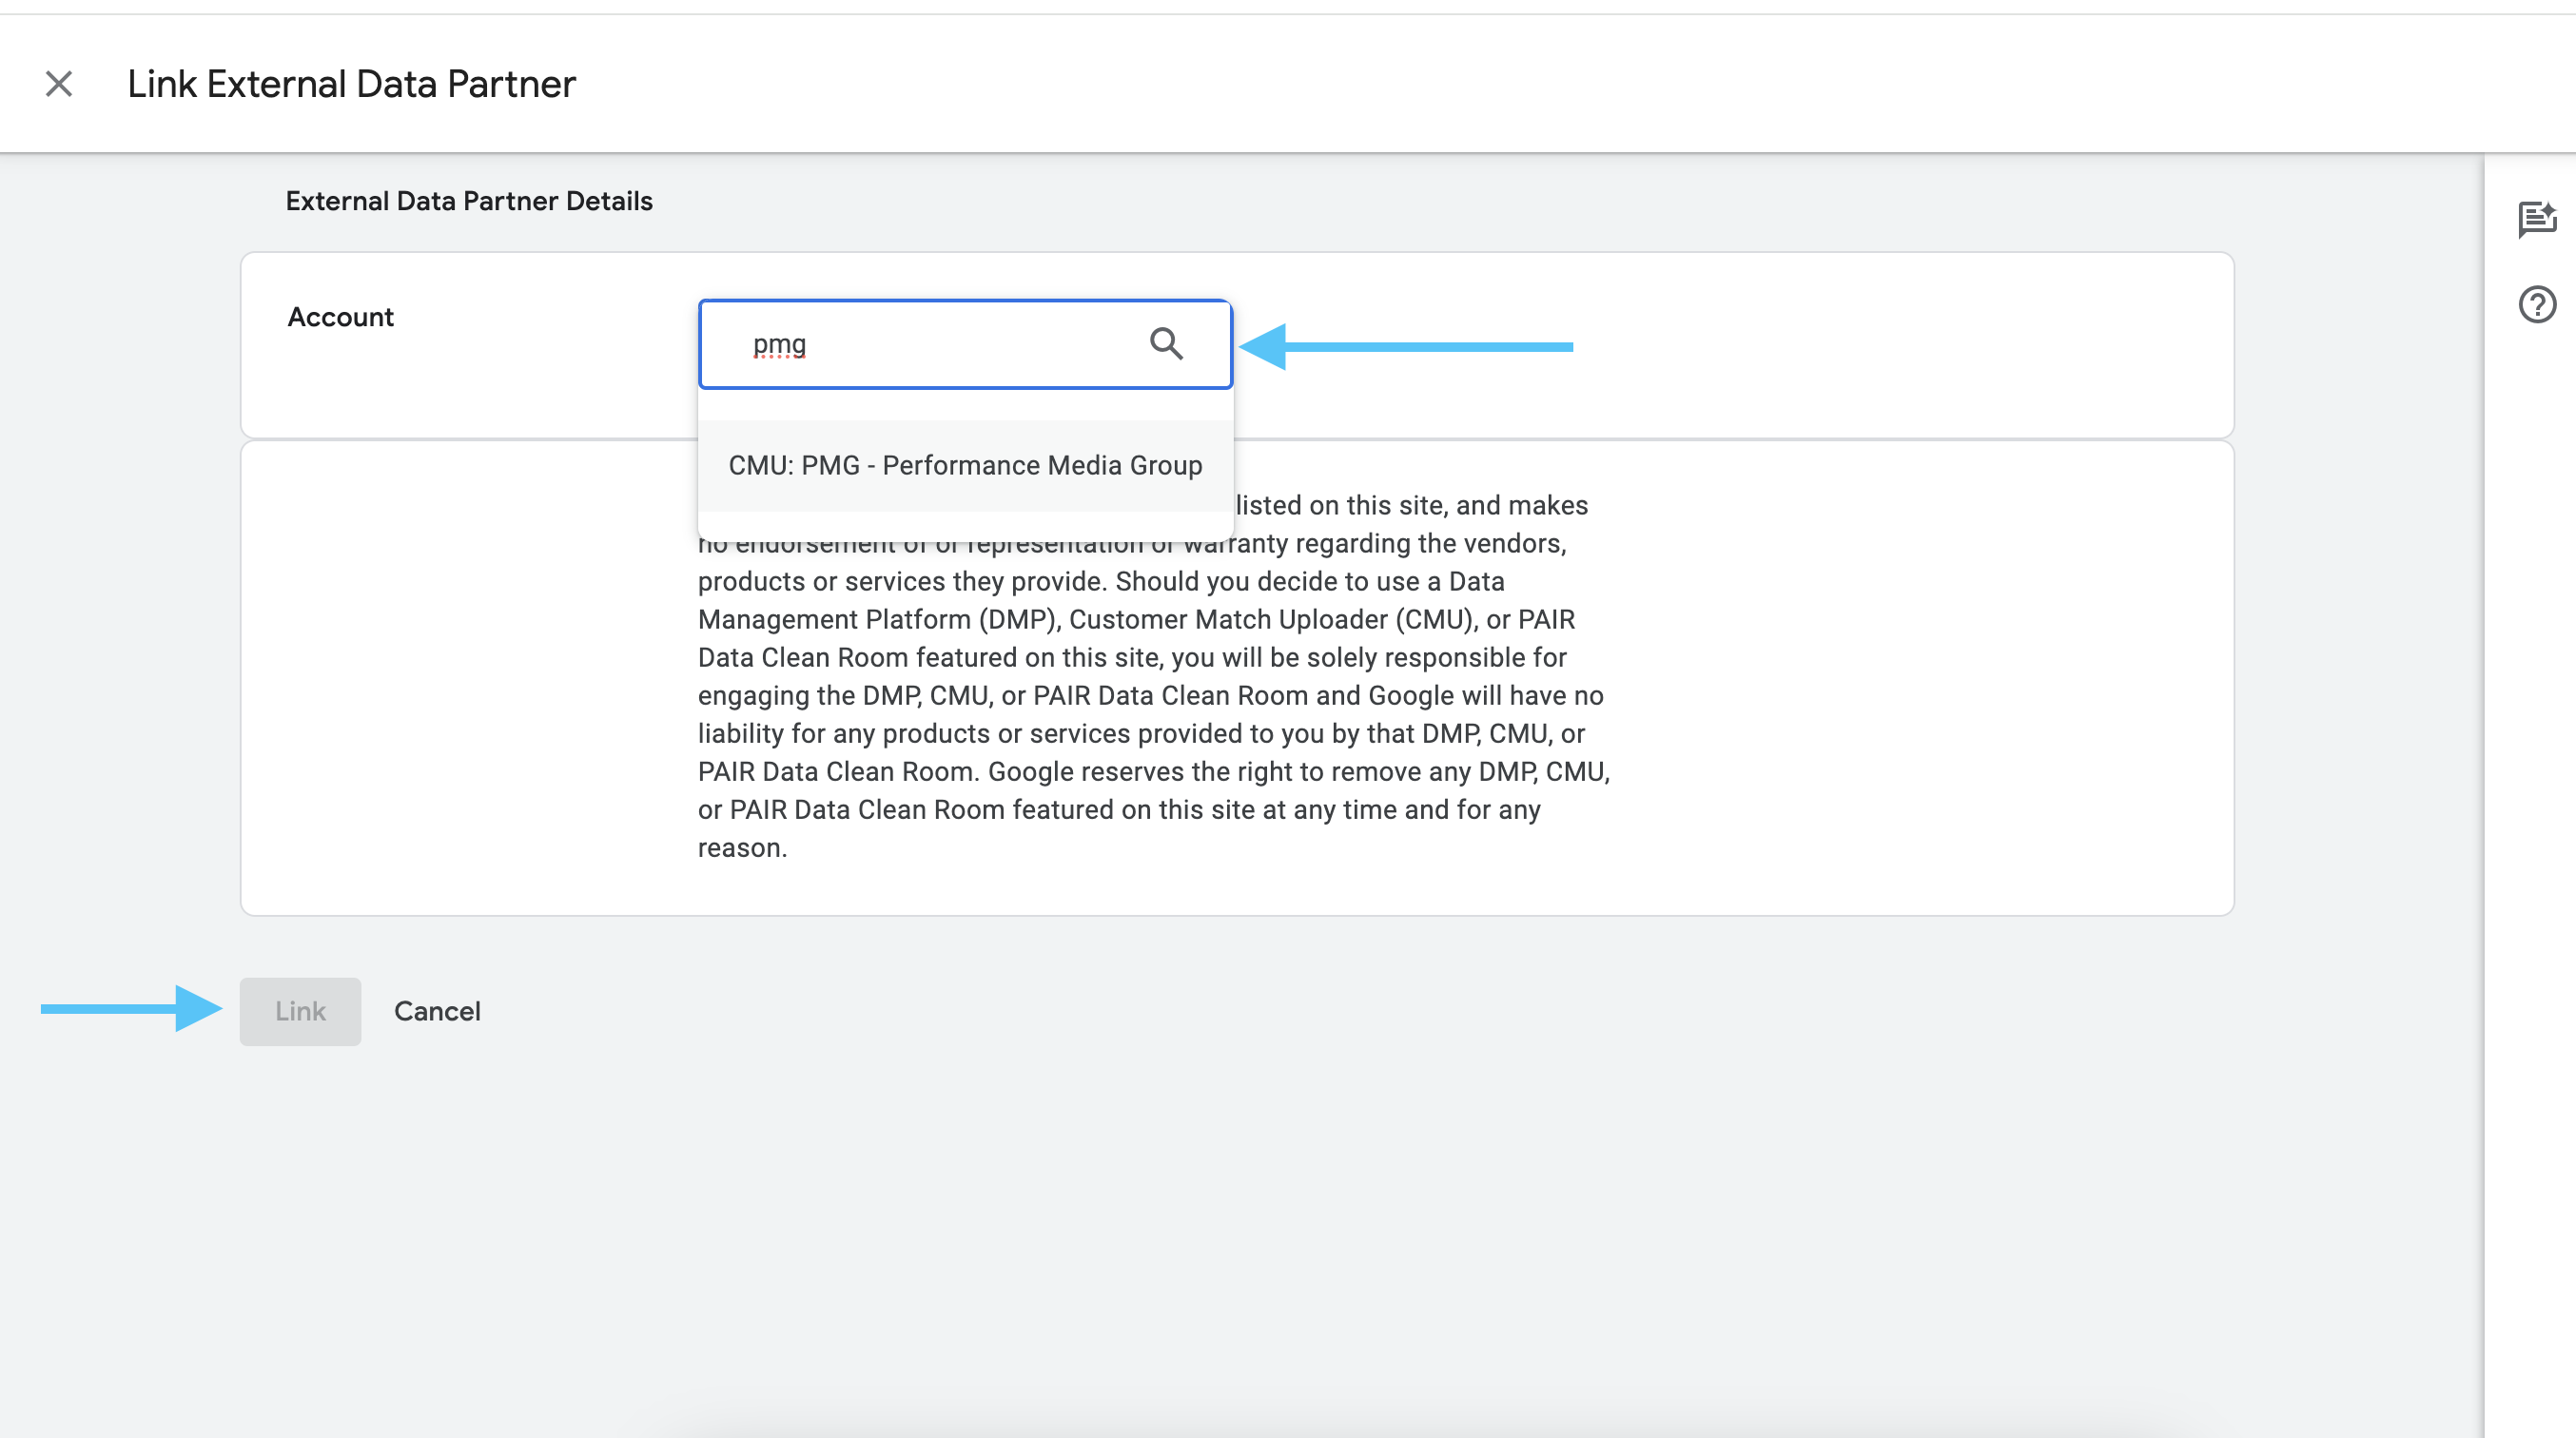2576x1438 pixels.
Task: Click the magnifier search icon in Account field
Action: (x=1165, y=344)
